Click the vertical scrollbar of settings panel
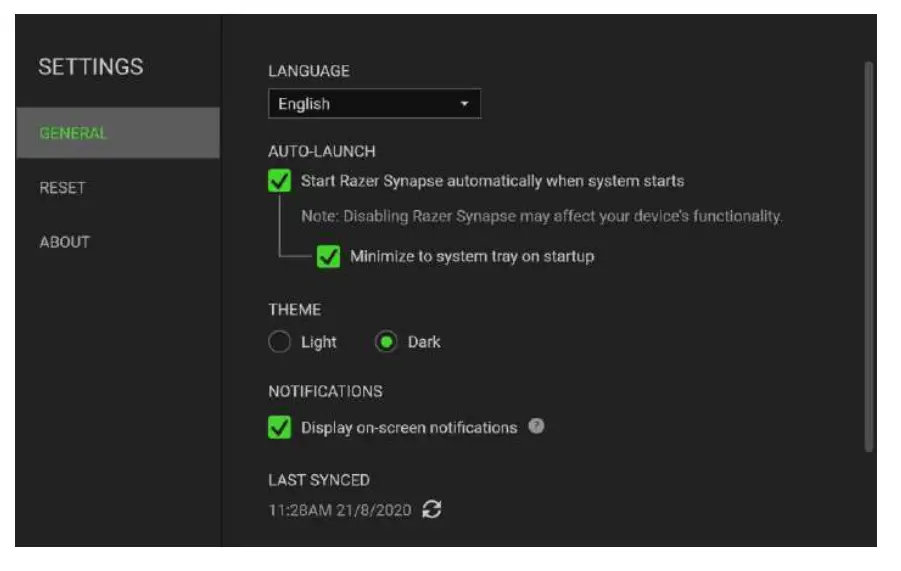The height and width of the screenshot is (571, 901). click(869, 257)
